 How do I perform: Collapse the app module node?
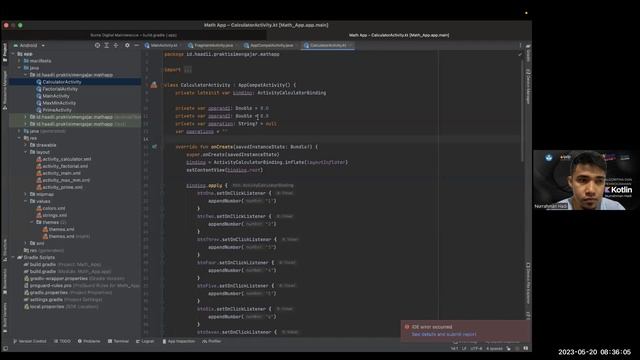(13, 54)
